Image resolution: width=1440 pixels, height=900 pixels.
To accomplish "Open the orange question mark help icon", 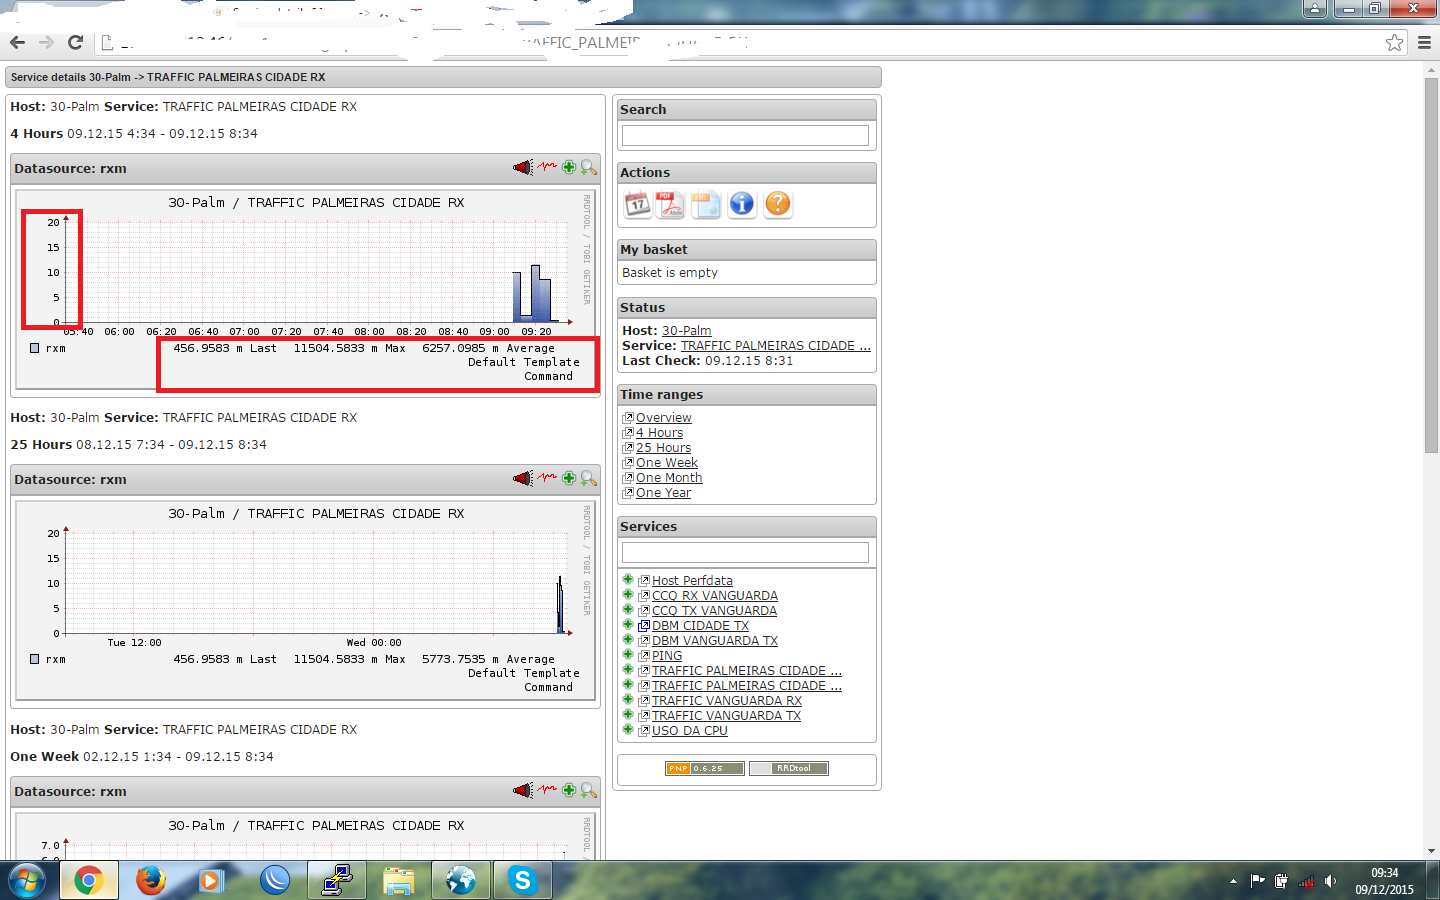I will coord(777,204).
